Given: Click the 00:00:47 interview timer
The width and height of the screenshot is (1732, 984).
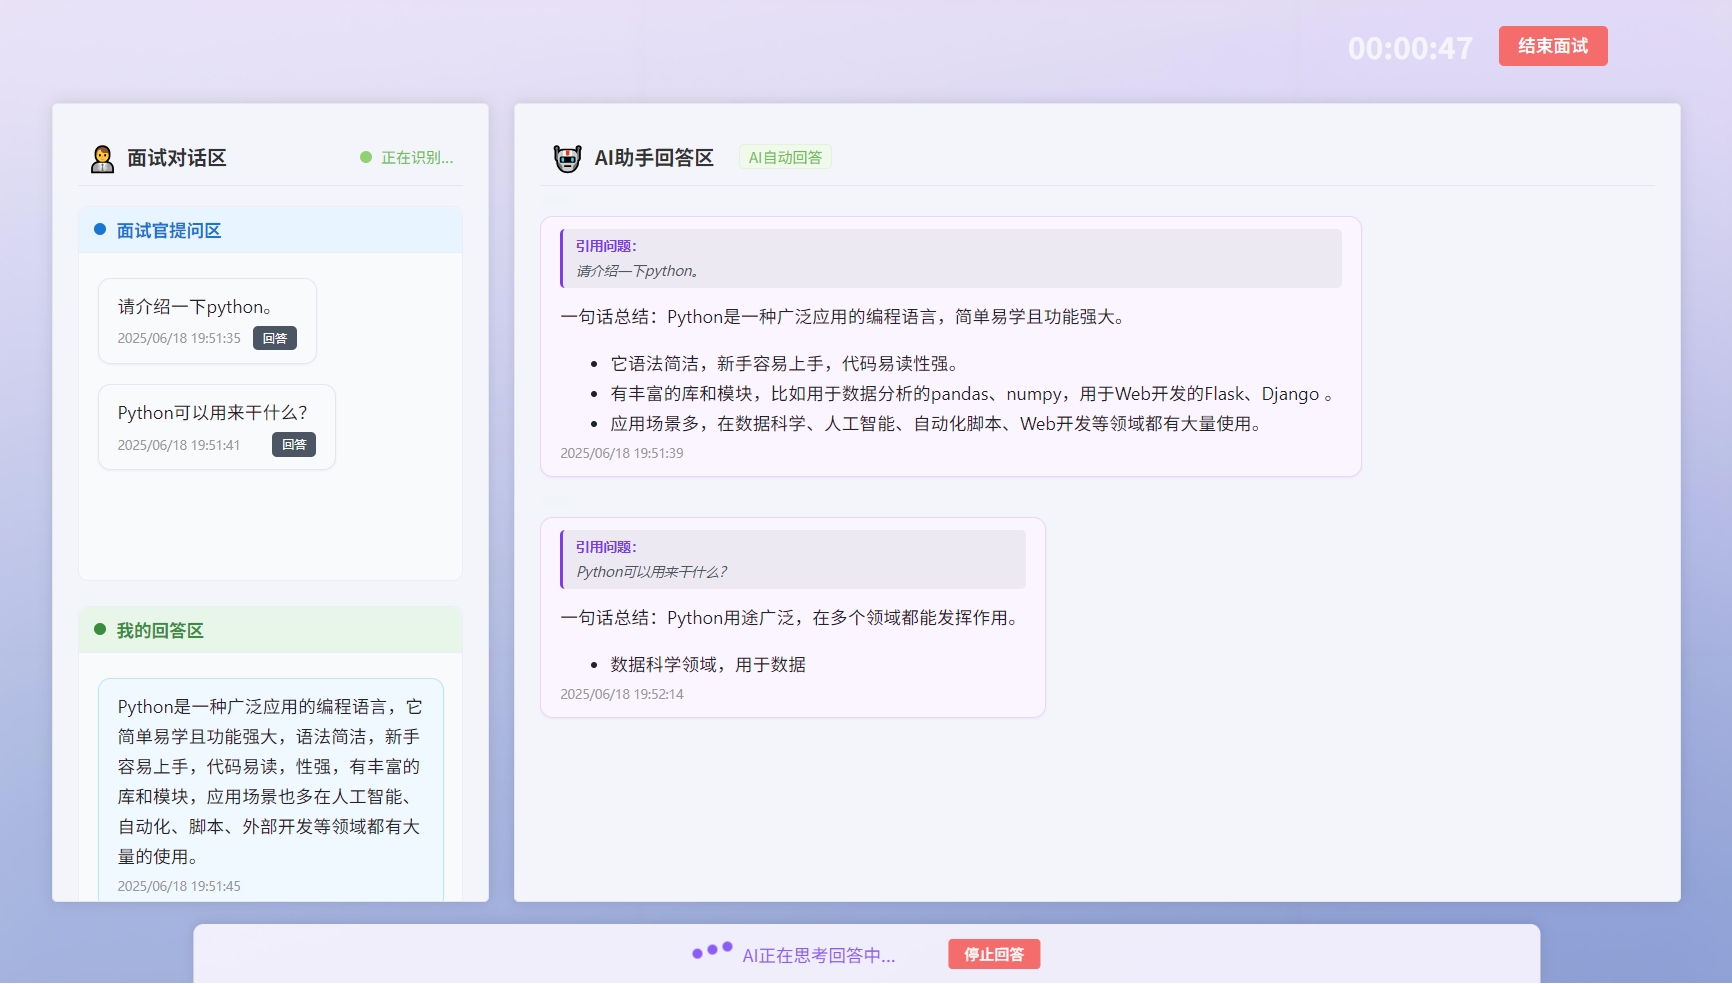Looking at the screenshot, I should tap(1410, 48).
